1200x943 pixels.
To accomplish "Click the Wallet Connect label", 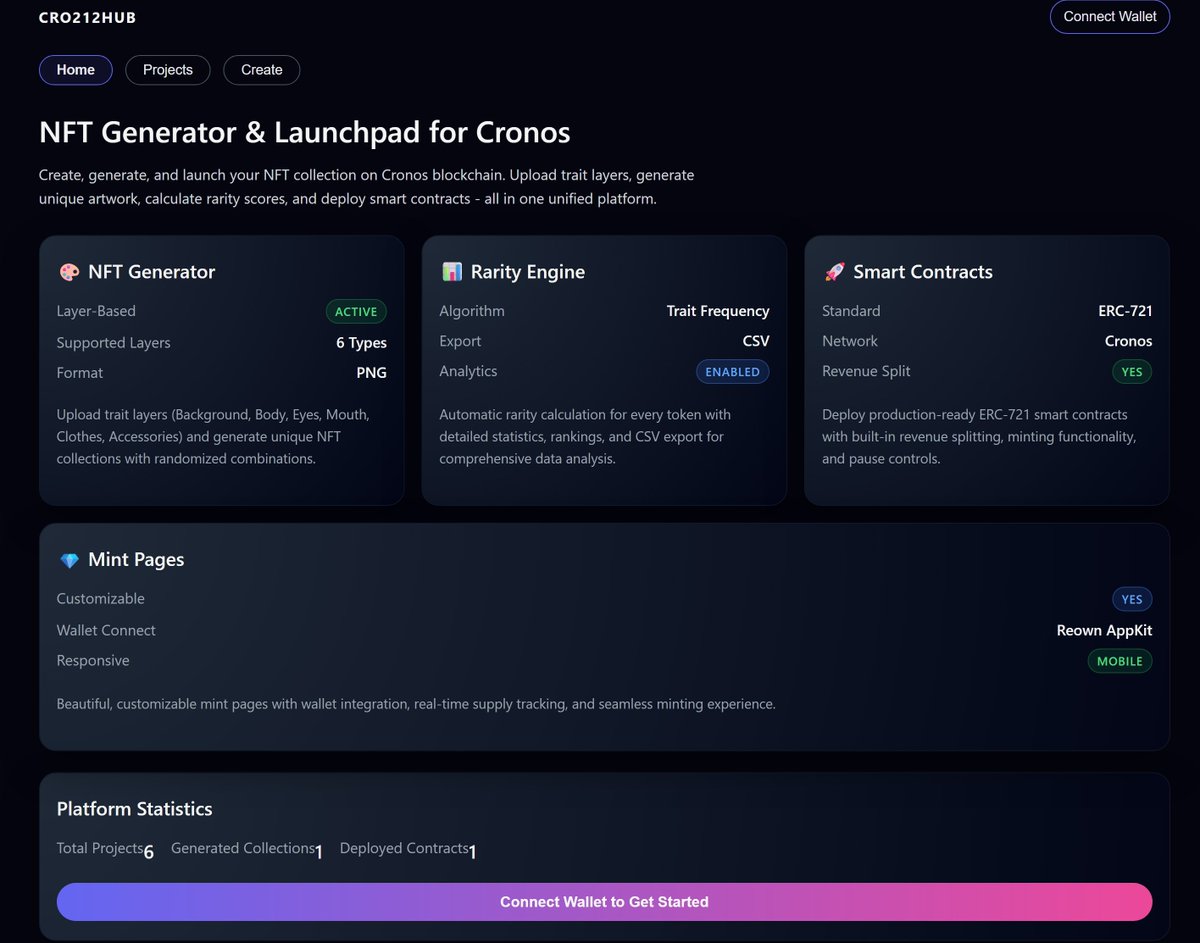I will (106, 631).
